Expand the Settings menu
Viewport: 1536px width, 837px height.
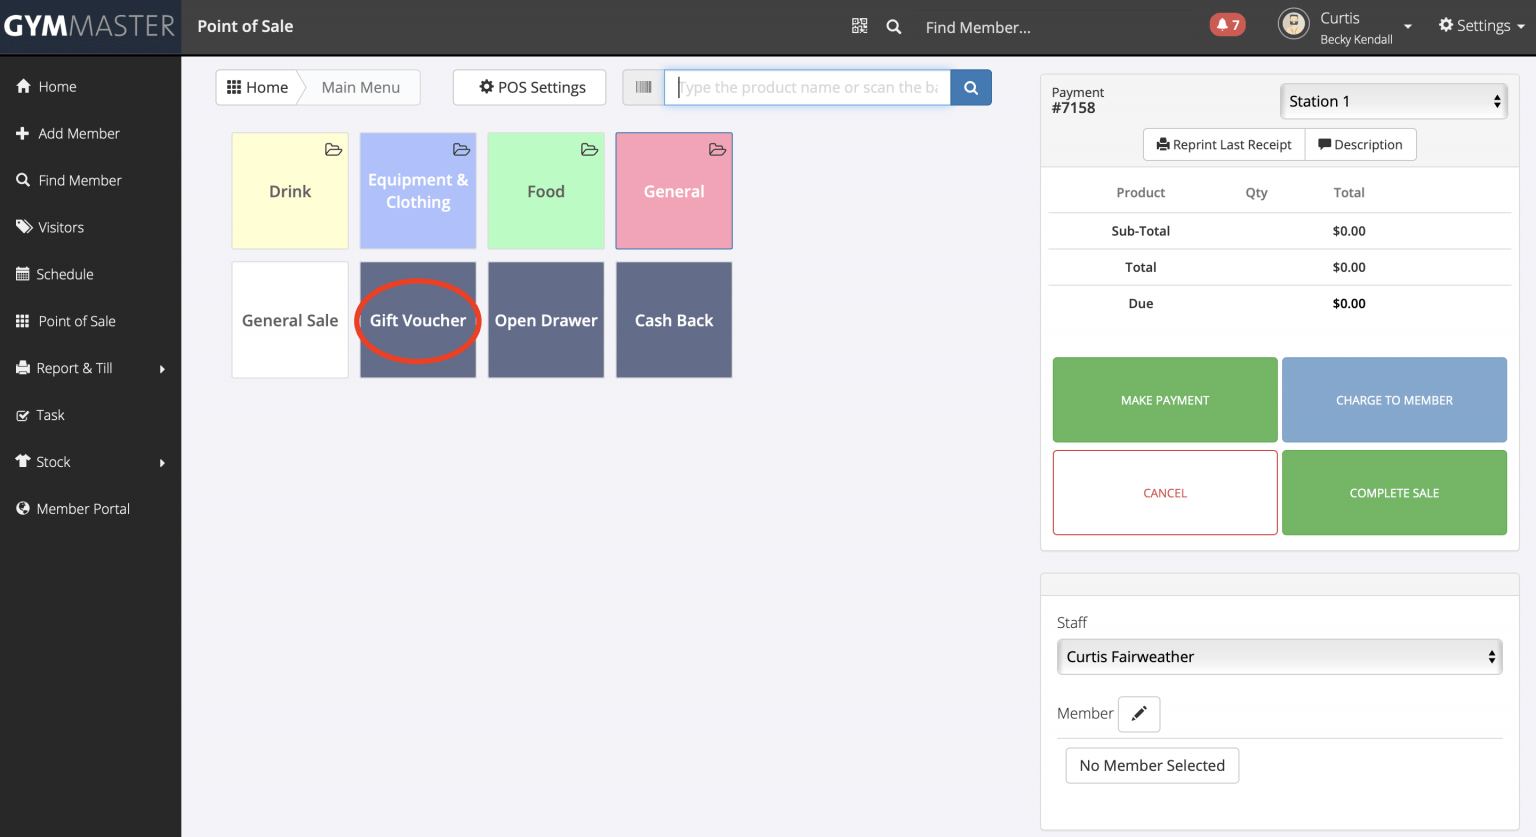[1481, 26]
